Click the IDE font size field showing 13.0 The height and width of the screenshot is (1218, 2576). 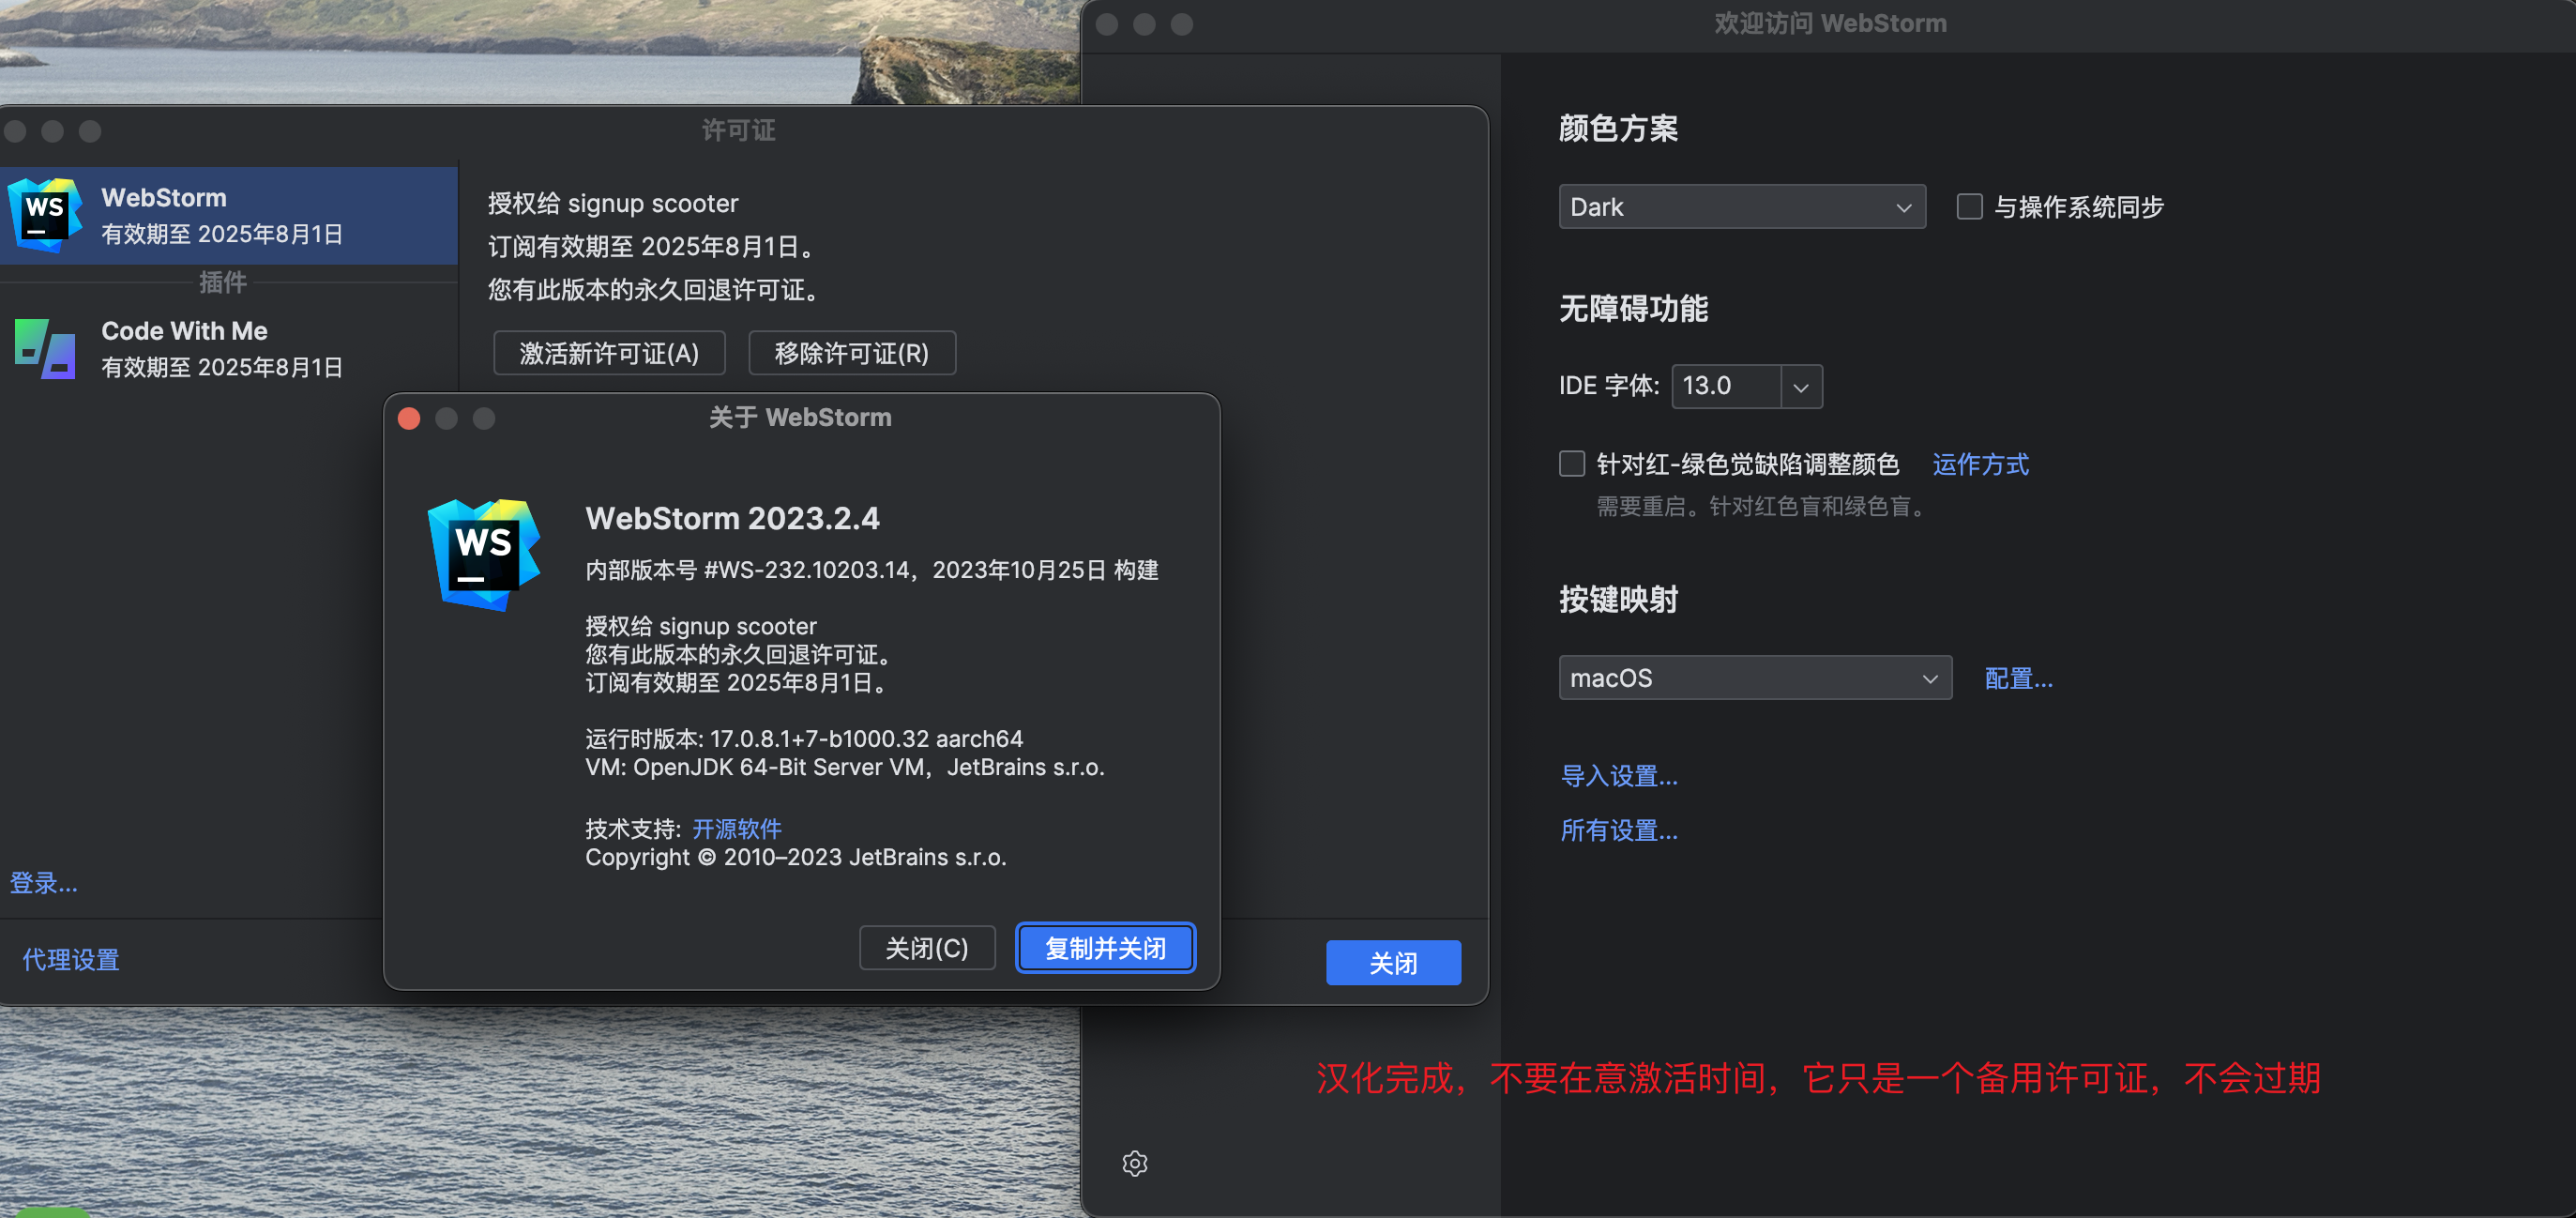click(x=1726, y=387)
